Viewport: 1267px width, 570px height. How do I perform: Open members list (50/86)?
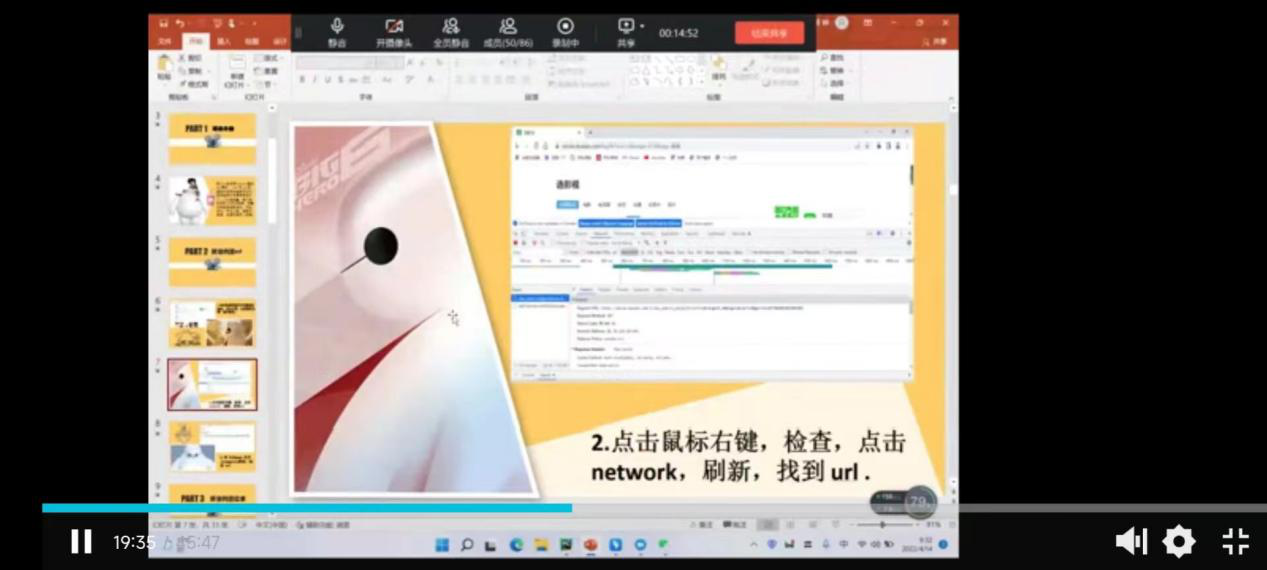click(x=508, y=32)
